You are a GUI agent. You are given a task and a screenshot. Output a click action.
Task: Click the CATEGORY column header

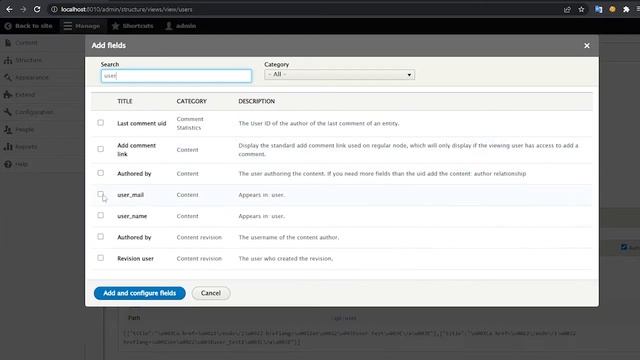tap(191, 101)
